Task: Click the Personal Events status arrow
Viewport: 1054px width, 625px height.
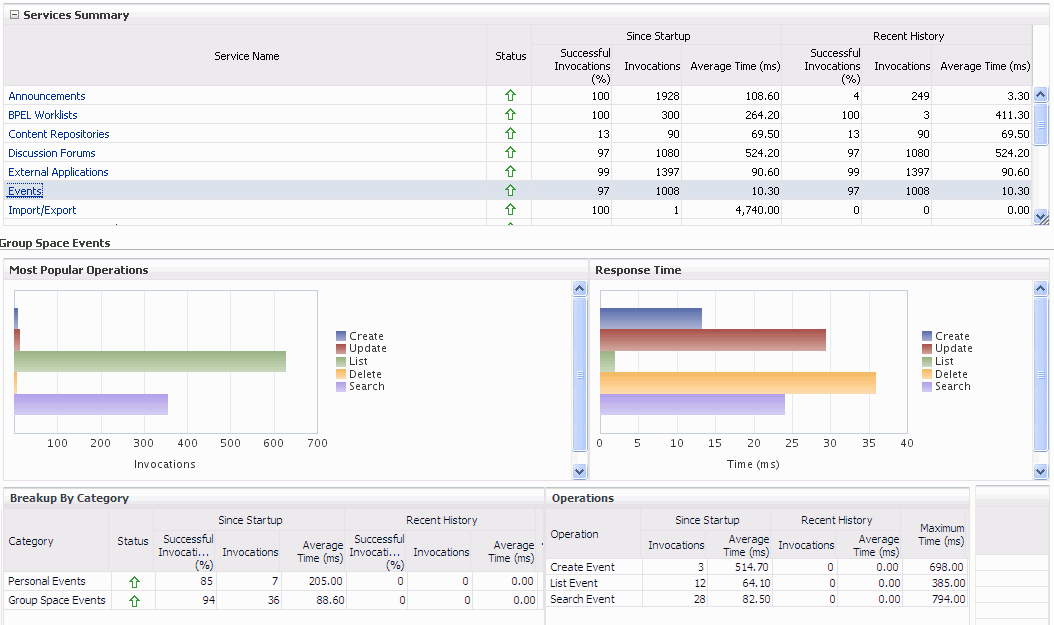Action: (134, 582)
